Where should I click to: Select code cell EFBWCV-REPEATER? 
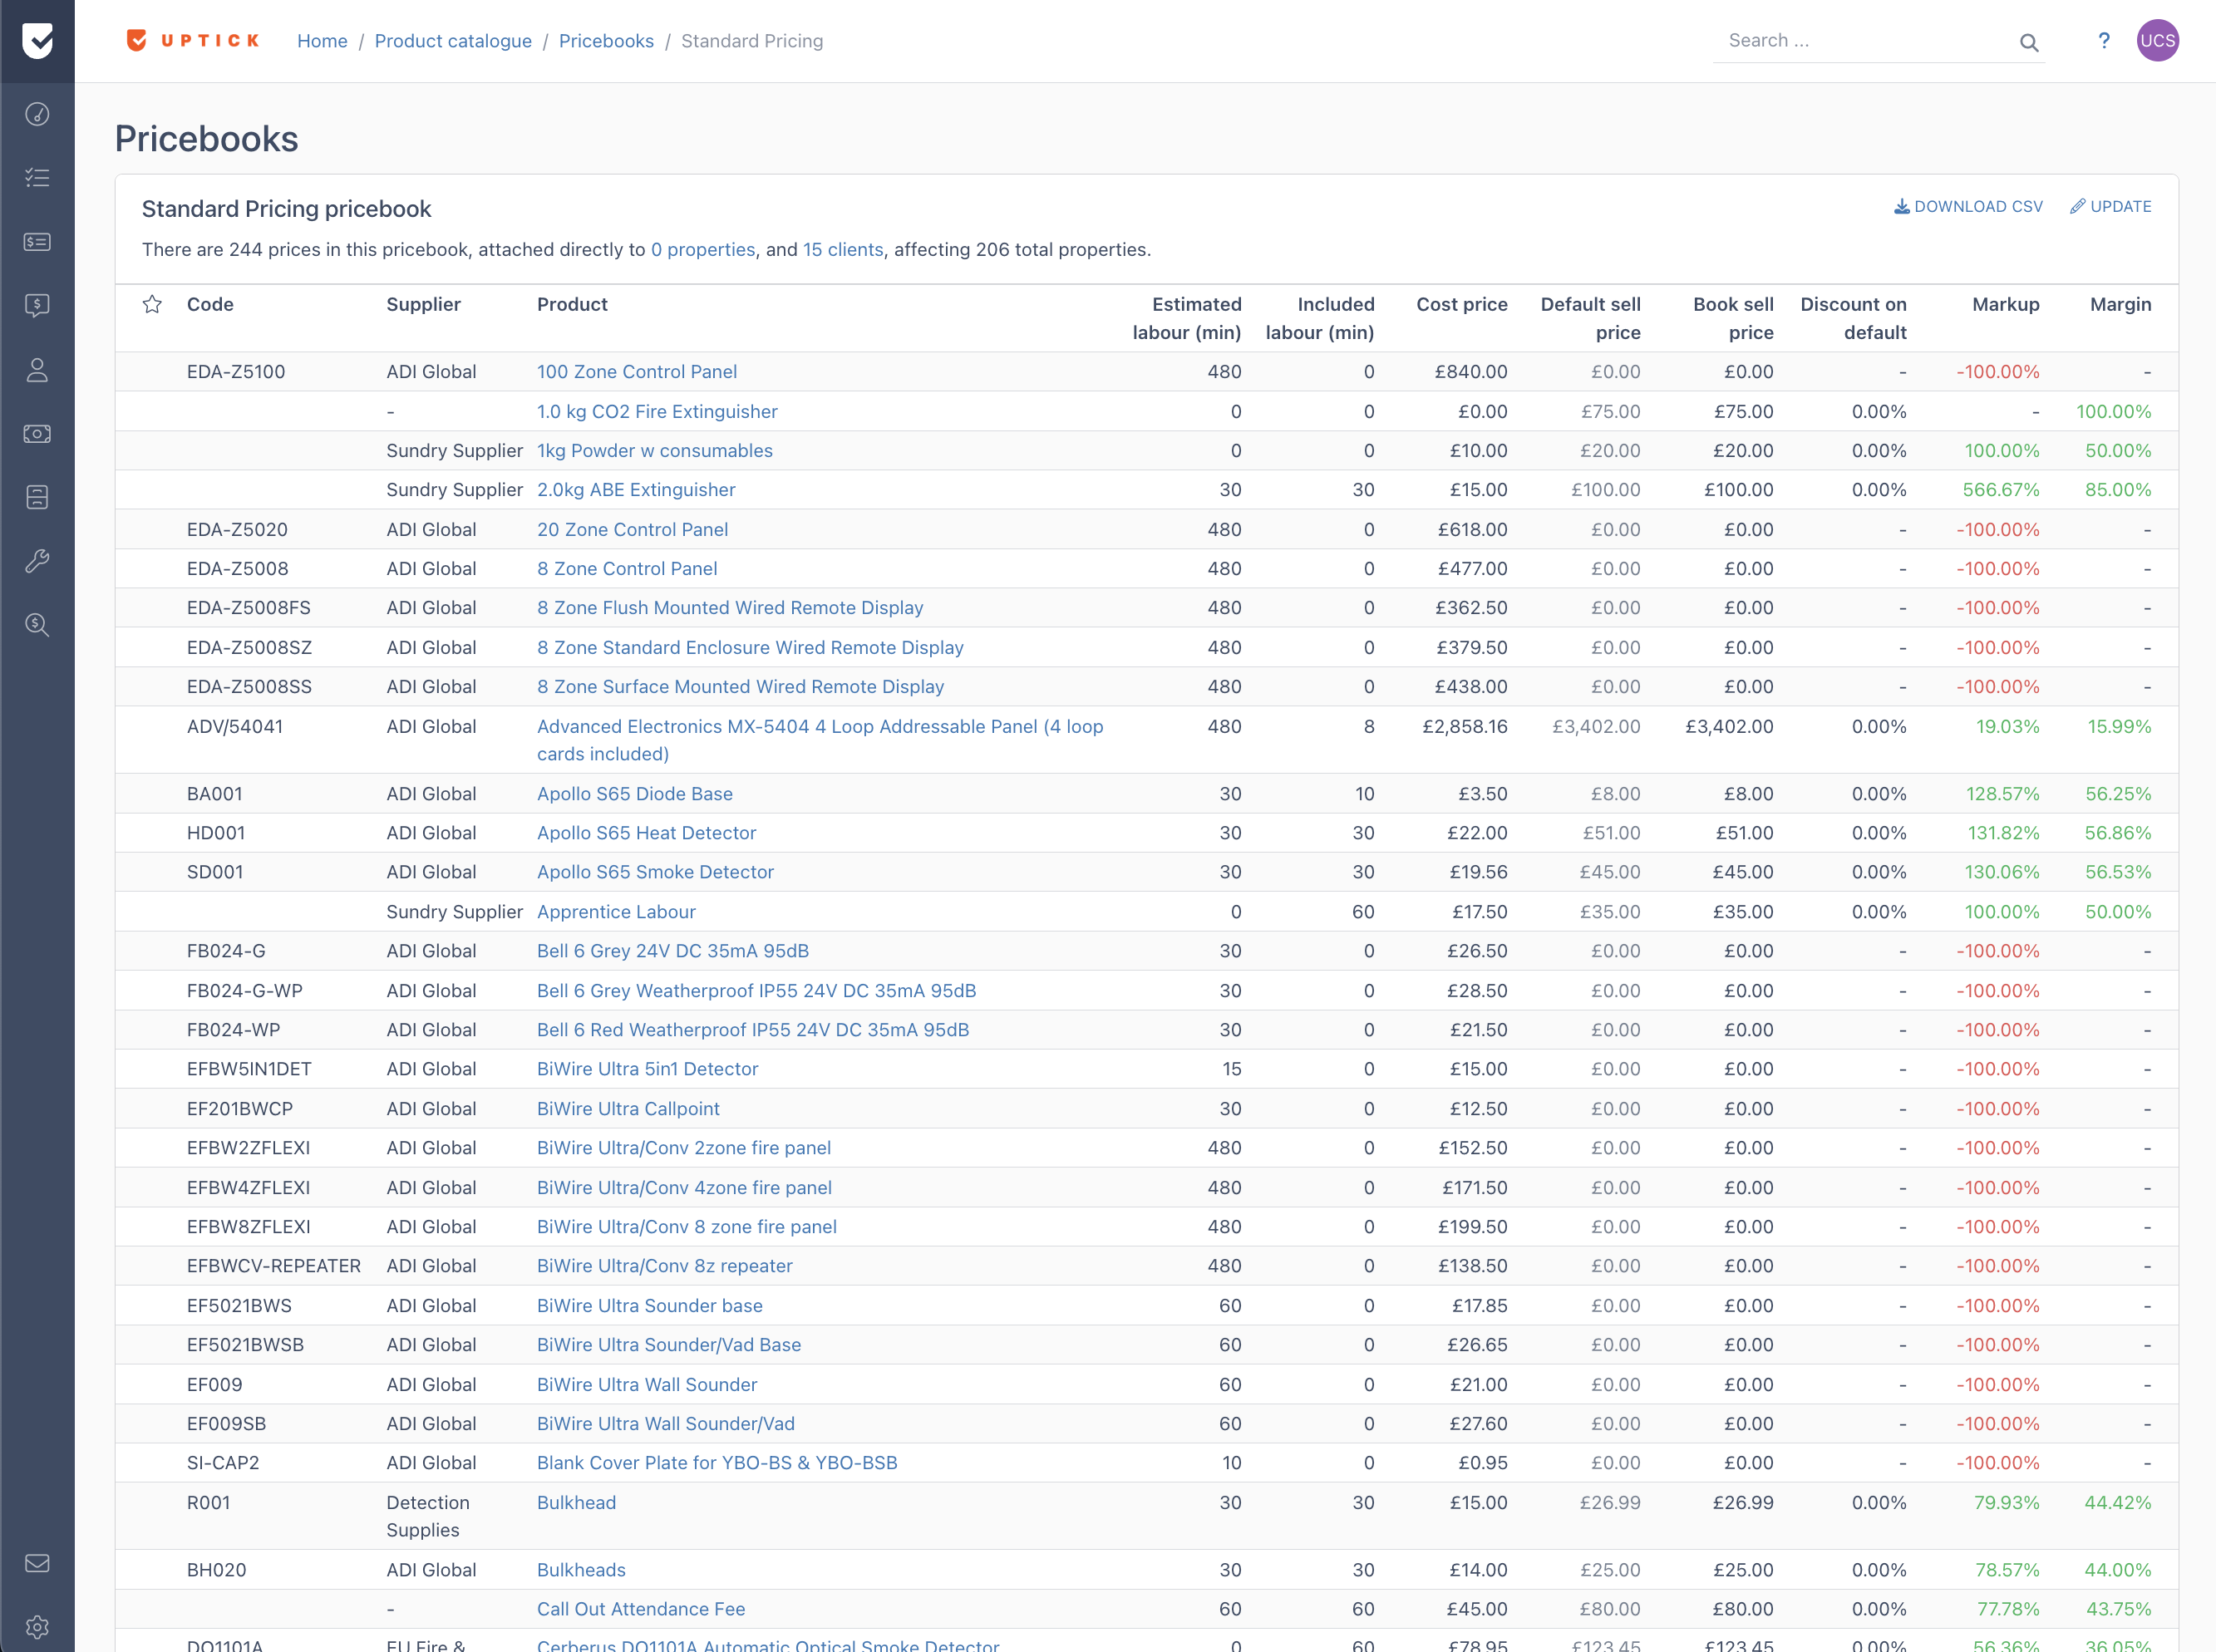[x=274, y=1265]
